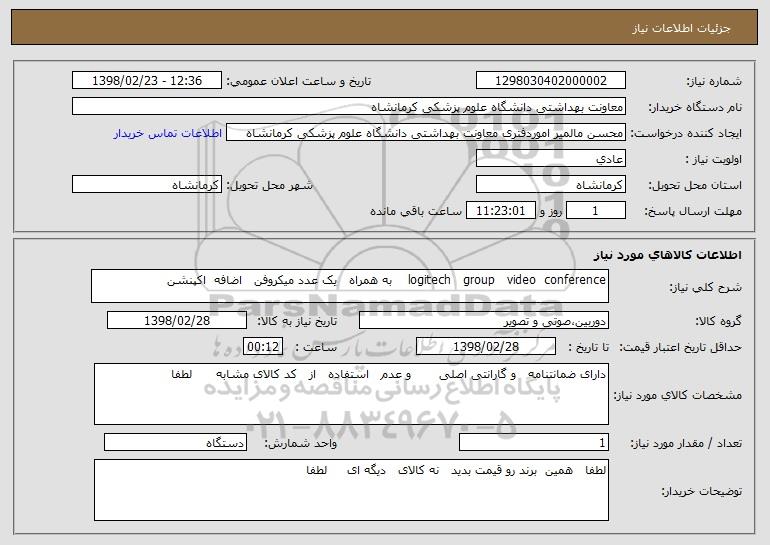Click the توضیحات خریدار label
The height and width of the screenshot is (545, 770).
pyautogui.click(x=702, y=491)
